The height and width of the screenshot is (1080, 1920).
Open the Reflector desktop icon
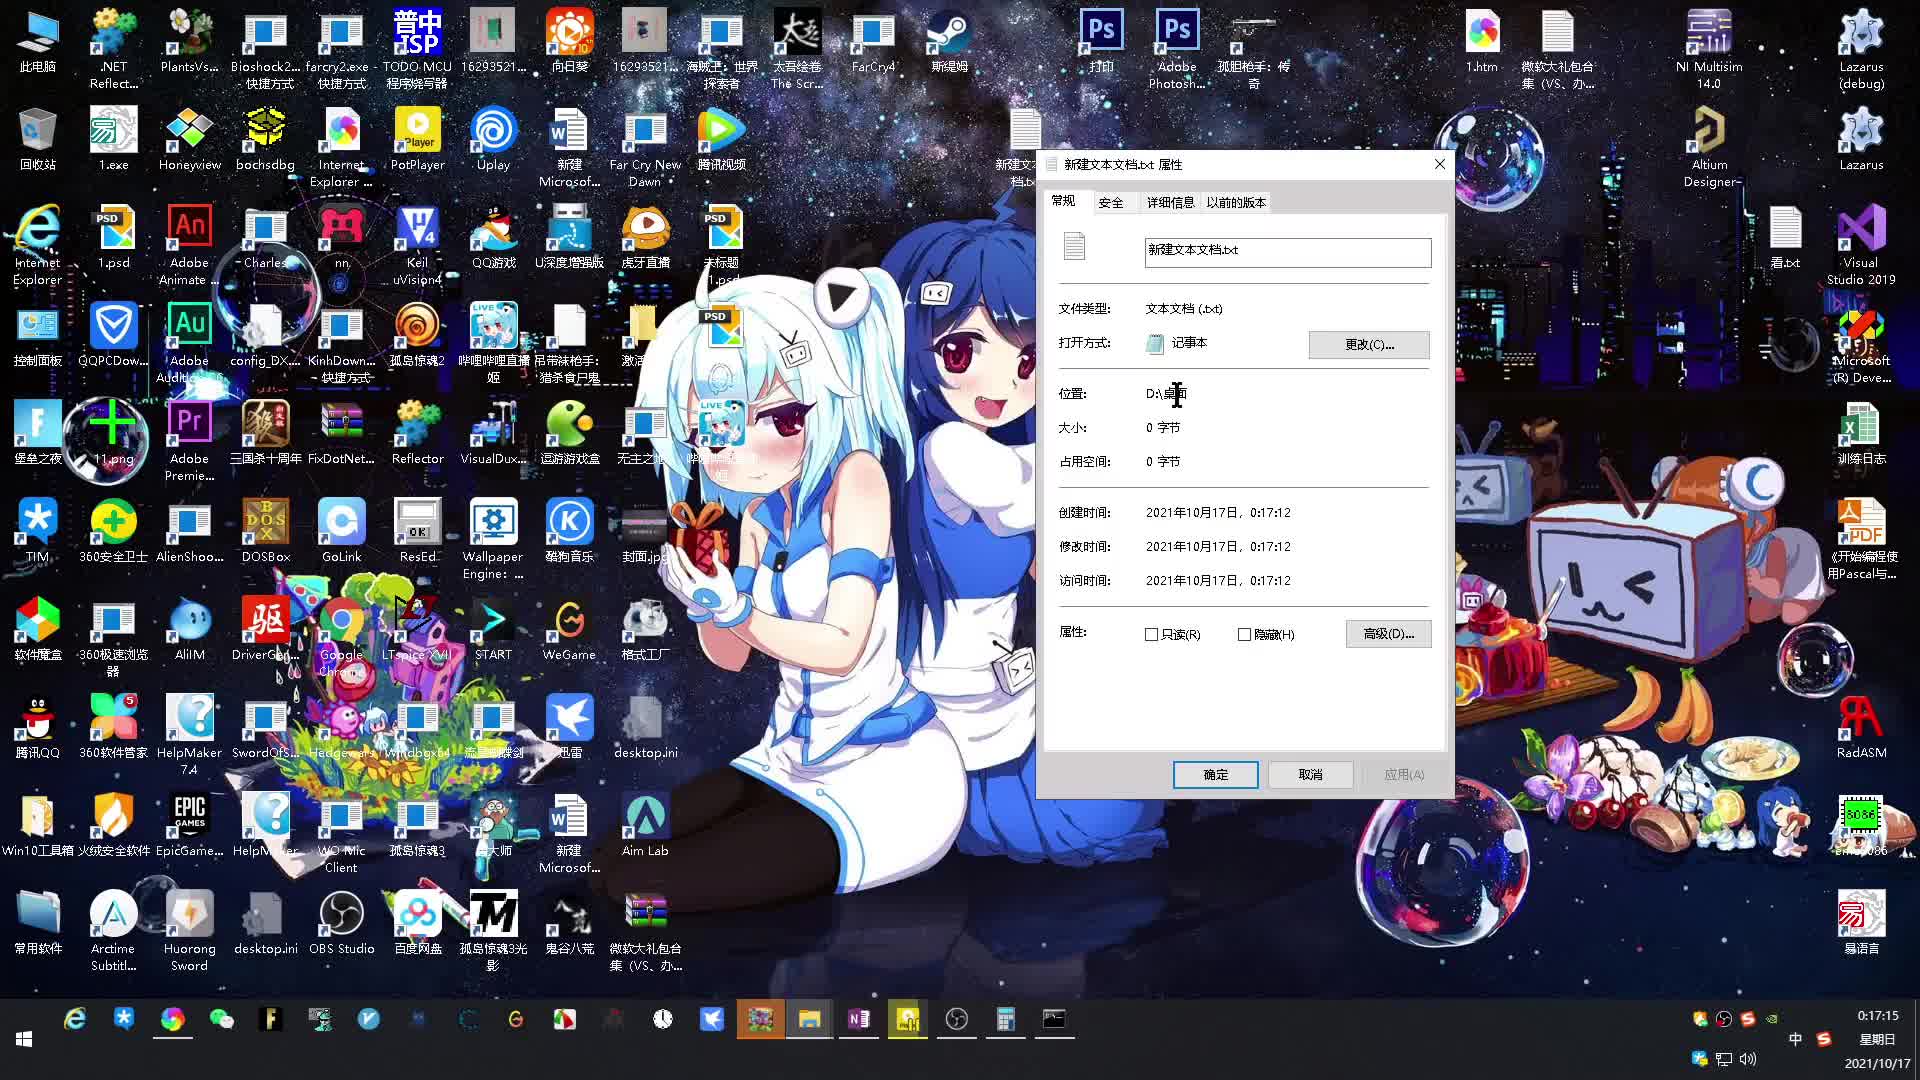(417, 434)
